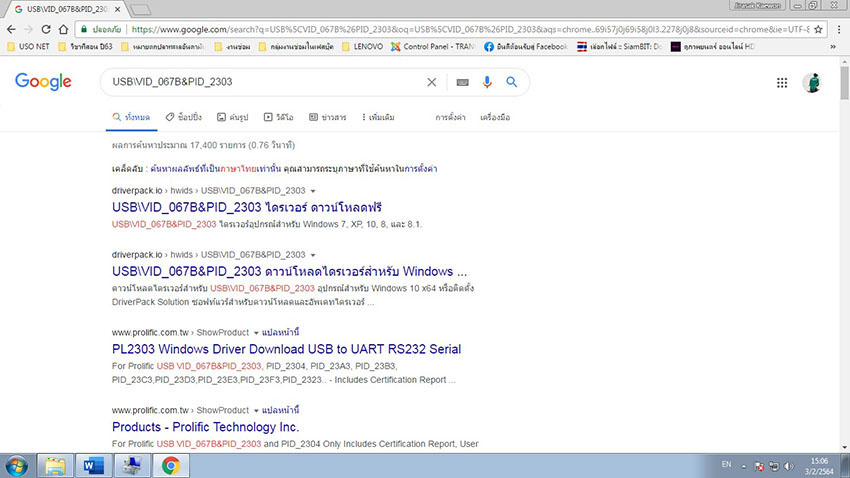Open a new browser tab
This screenshot has height=478, width=850.
pyautogui.click(x=140, y=10)
